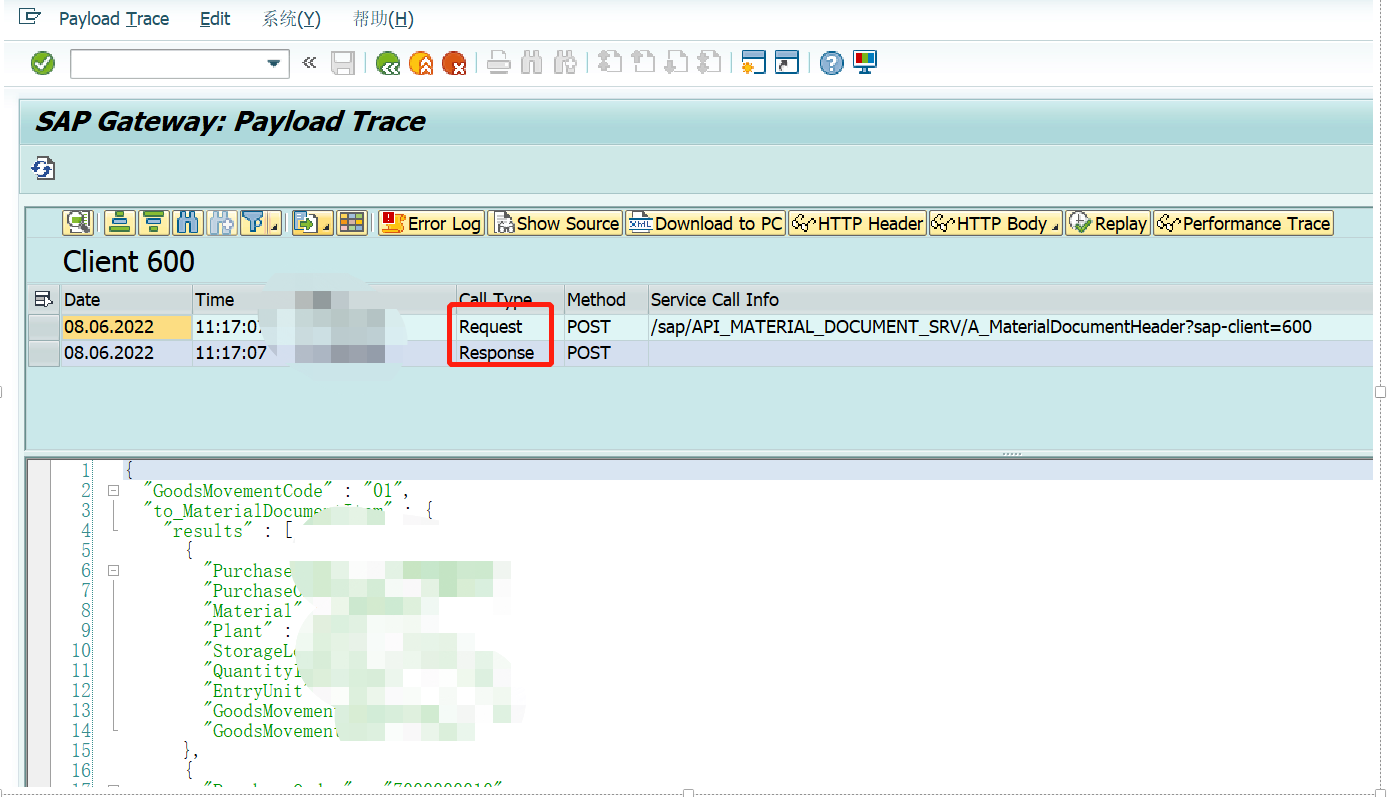This screenshot has width=1387, height=797.
Task: Click Download to PC
Action: [705, 223]
